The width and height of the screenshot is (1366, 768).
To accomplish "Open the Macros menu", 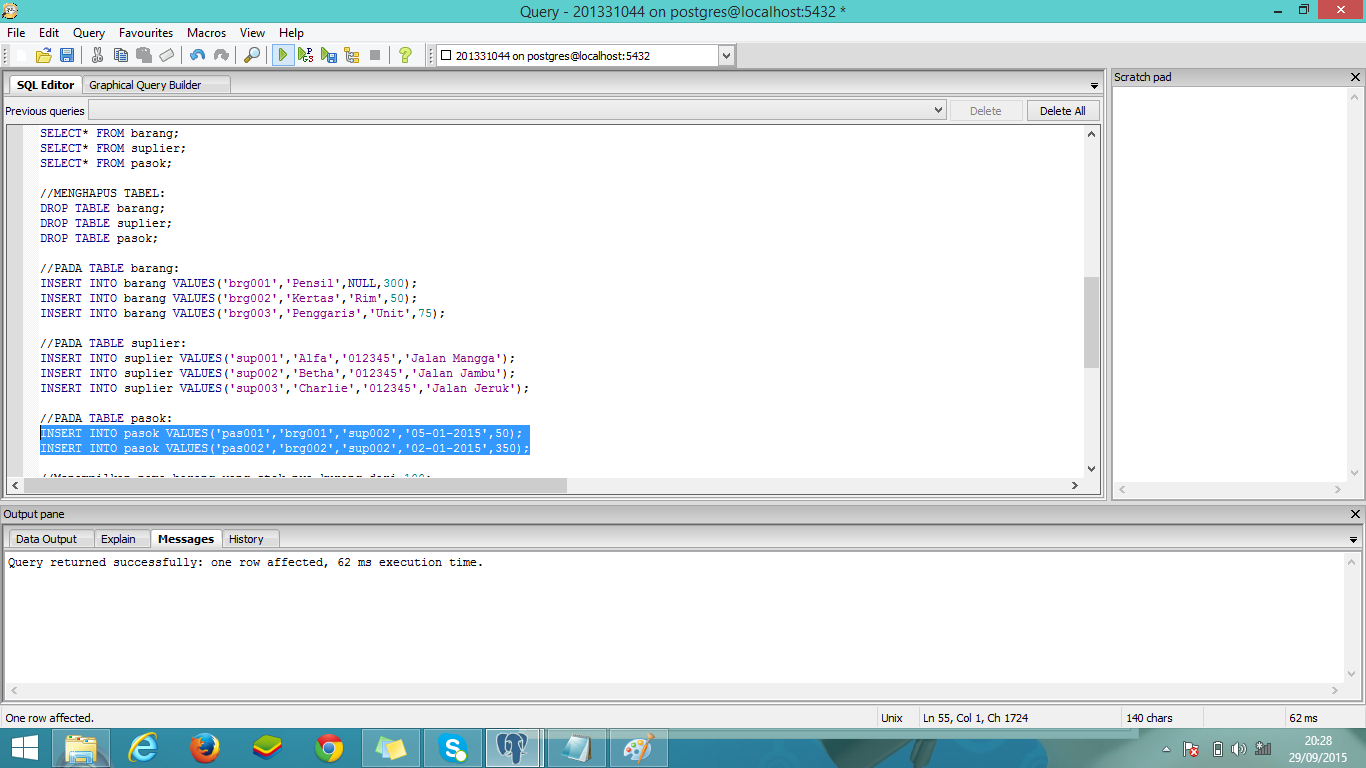I will [x=207, y=33].
